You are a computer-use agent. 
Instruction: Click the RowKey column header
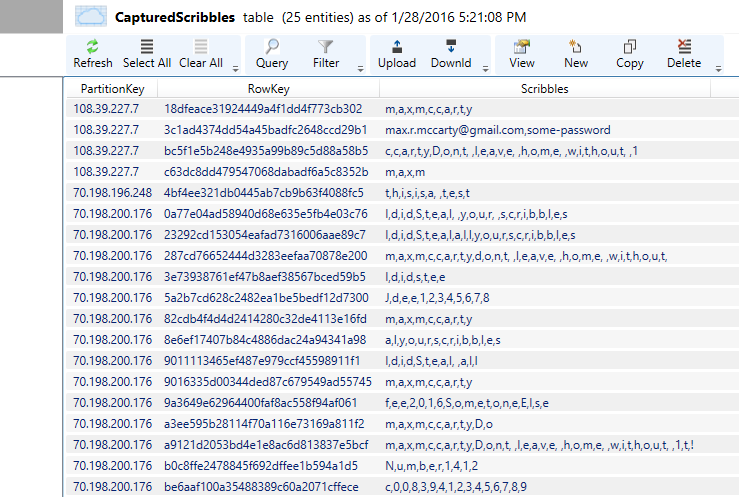point(267,89)
